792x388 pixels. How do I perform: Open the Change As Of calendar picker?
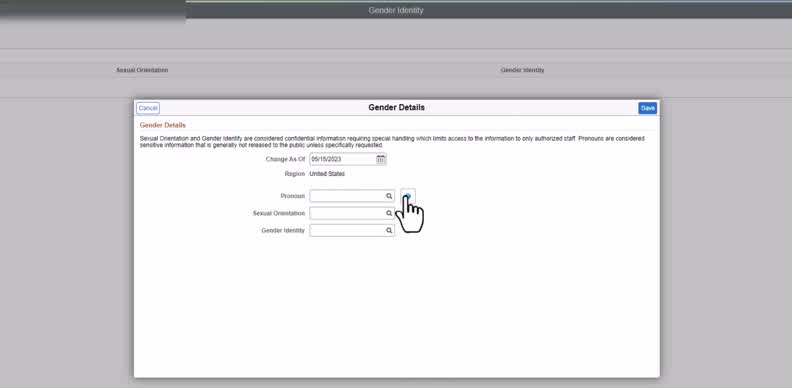(380, 159)
